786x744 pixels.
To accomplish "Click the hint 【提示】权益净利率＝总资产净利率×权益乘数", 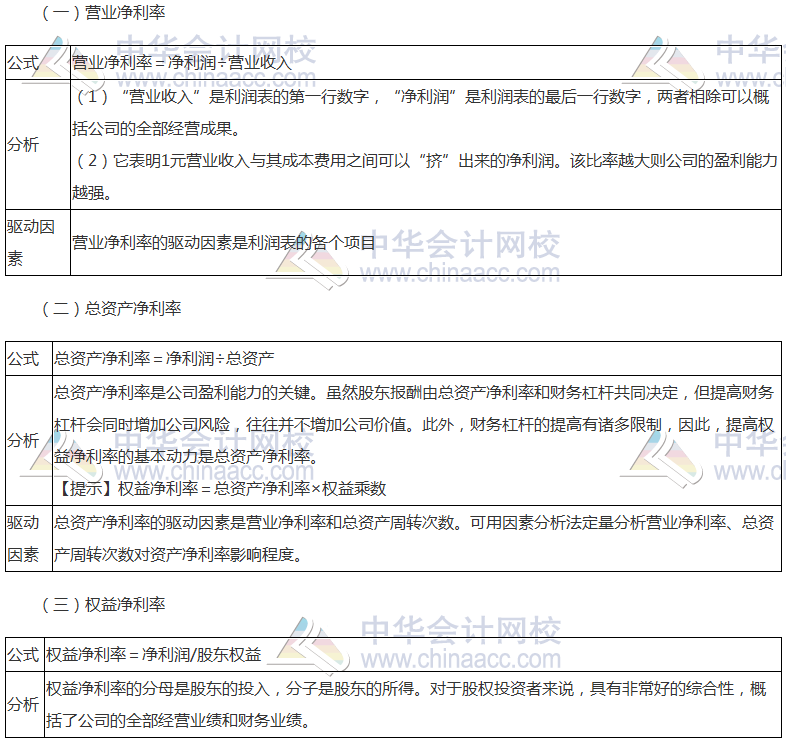I will click(220, 488).
